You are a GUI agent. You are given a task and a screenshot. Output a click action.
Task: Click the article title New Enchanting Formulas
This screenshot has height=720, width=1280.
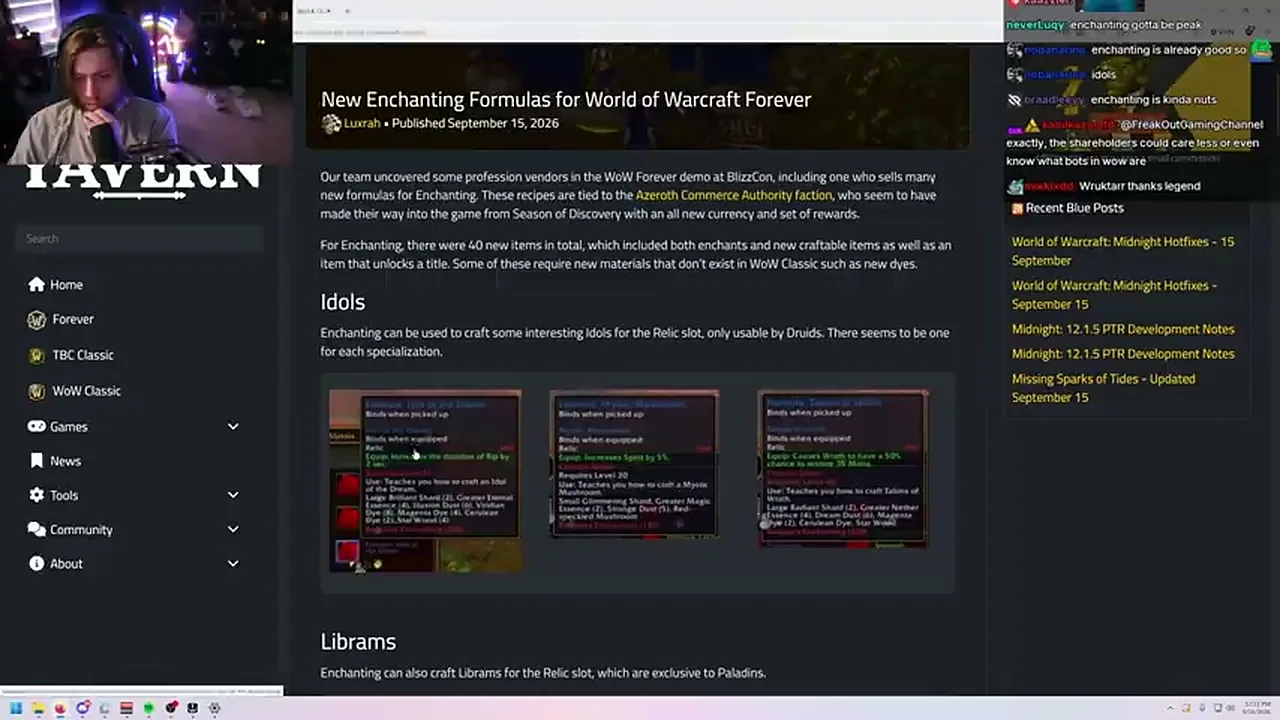[x=566, y=100]
